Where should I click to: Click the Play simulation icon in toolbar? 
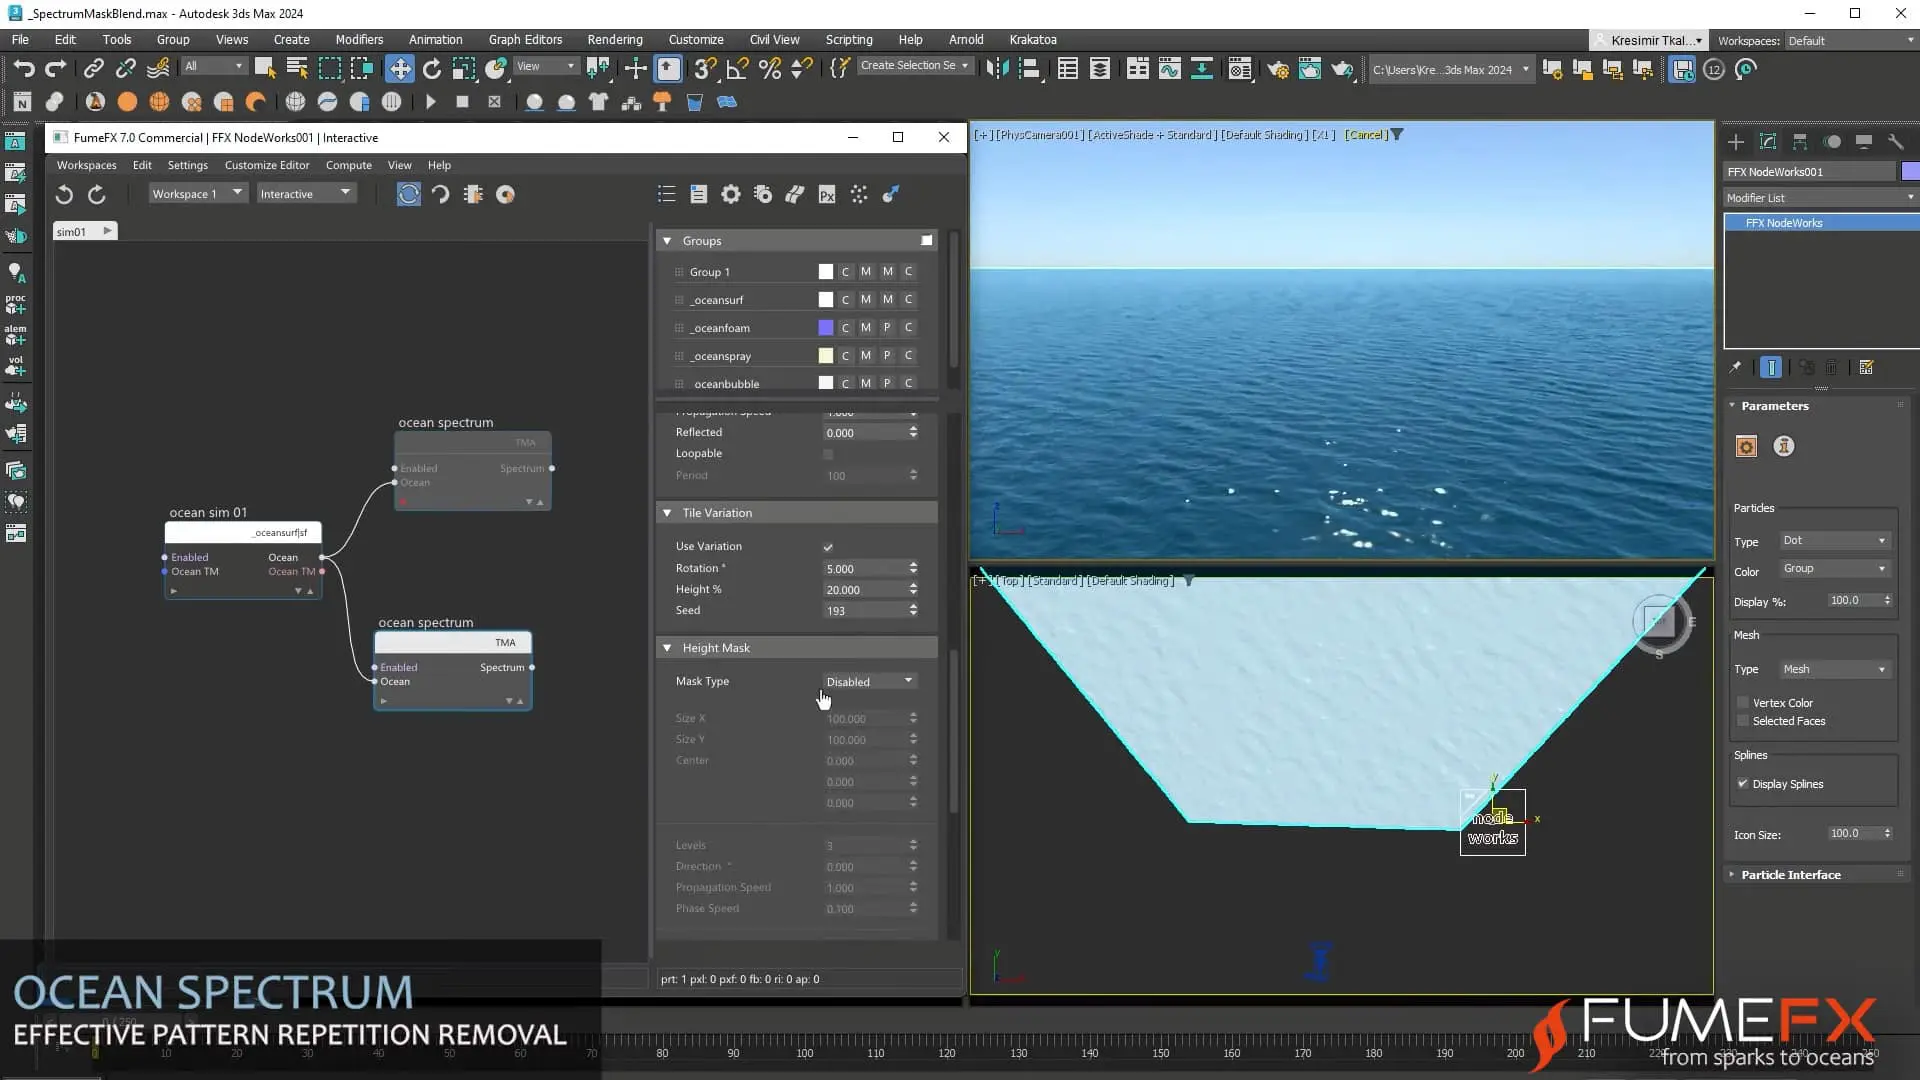tap(431, 102)
